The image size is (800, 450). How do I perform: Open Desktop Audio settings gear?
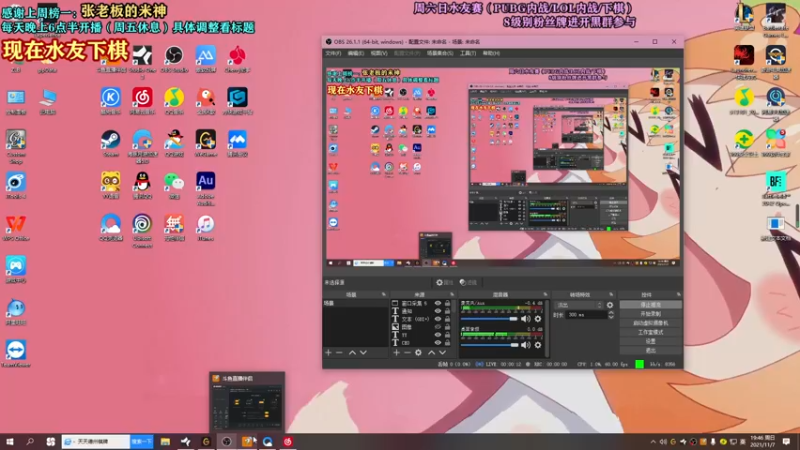point(538,345)
